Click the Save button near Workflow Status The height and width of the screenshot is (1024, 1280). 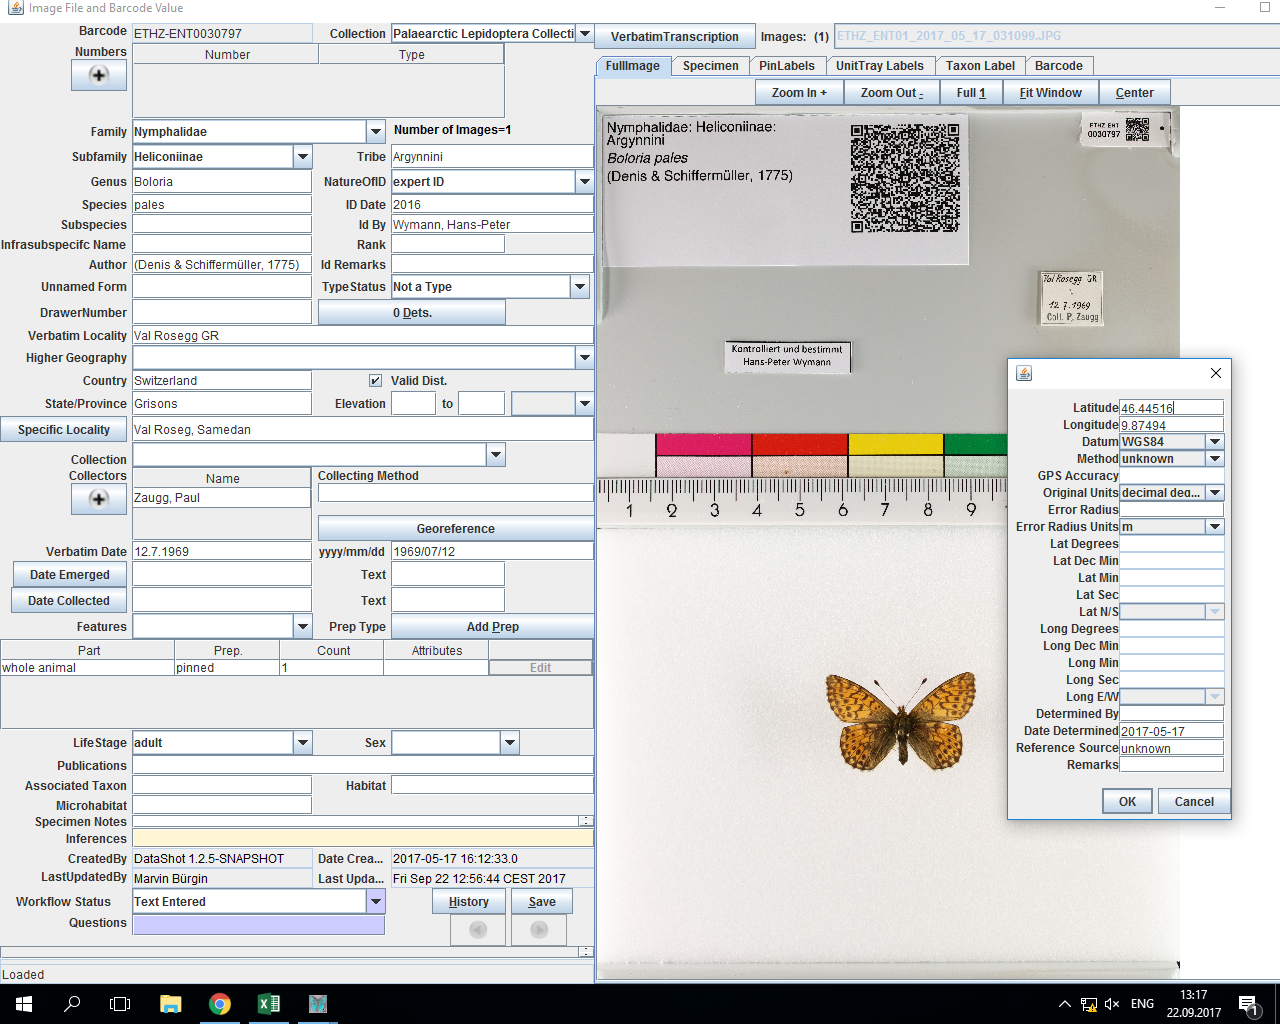(x=542, y=901)
